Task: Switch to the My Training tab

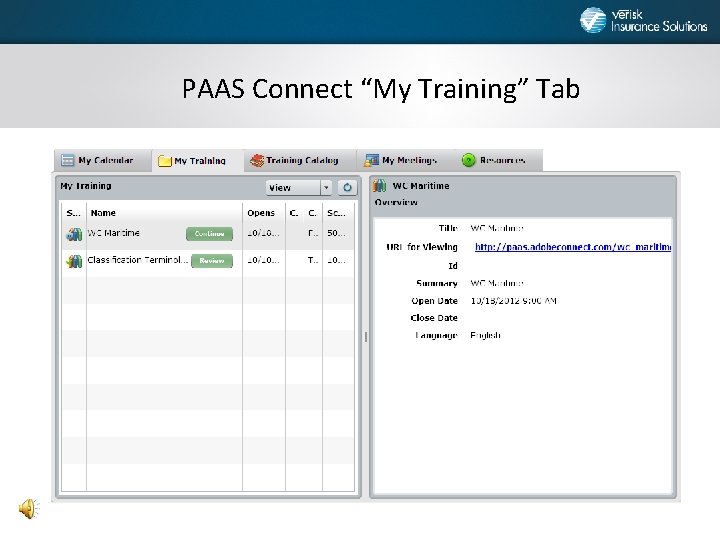Action: click(197, 161)
